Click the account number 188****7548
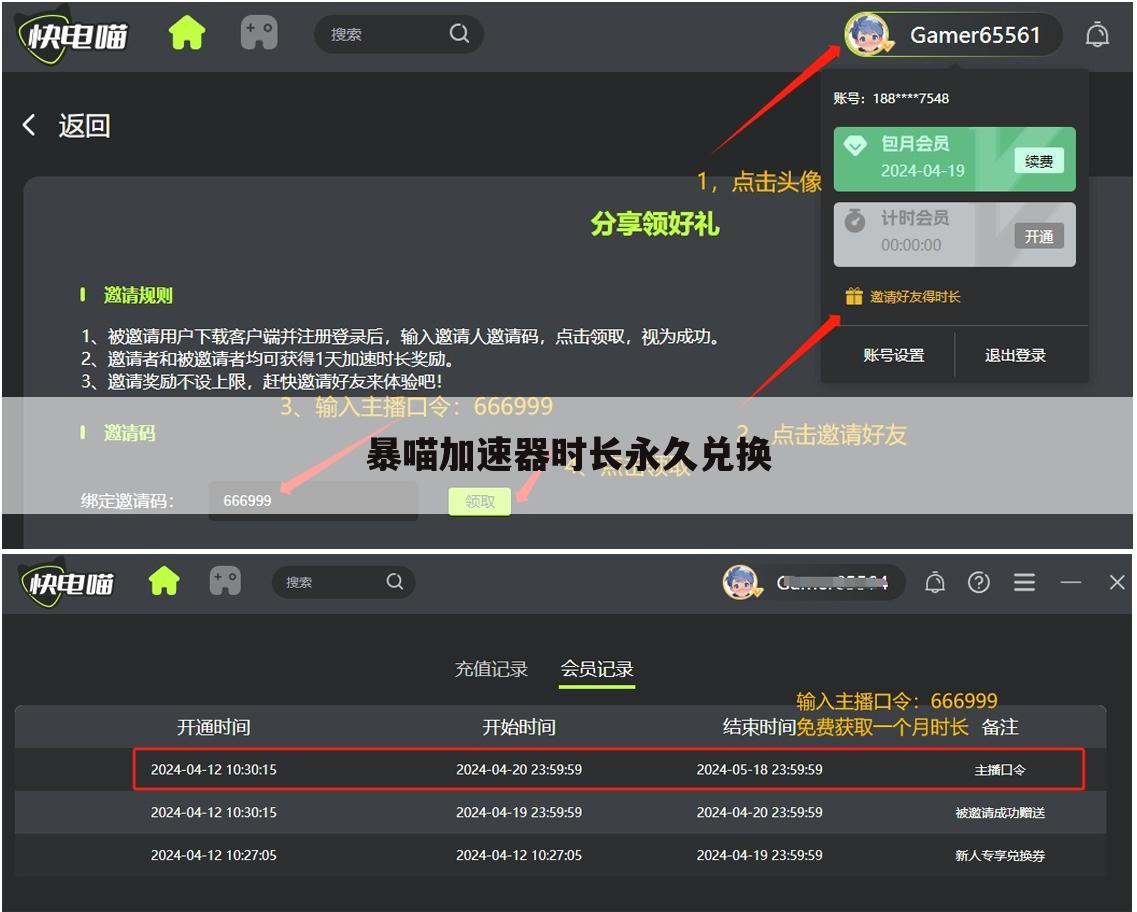The image size is (1137, 912). 911,99
